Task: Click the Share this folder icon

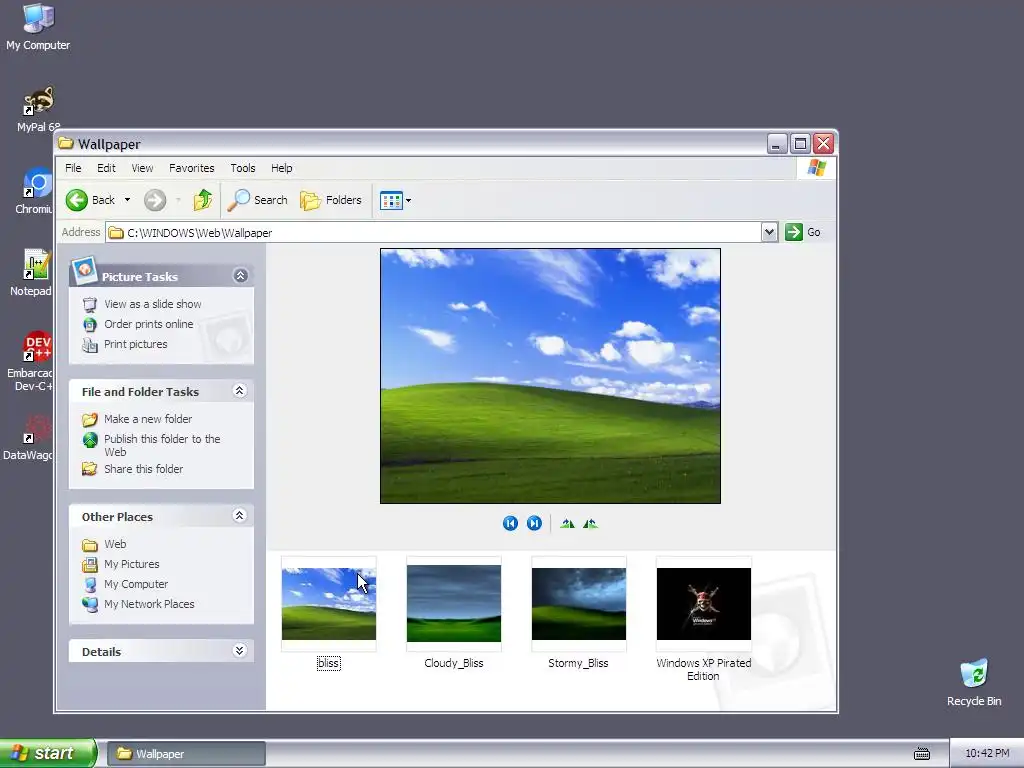Action: coord(90,469)
